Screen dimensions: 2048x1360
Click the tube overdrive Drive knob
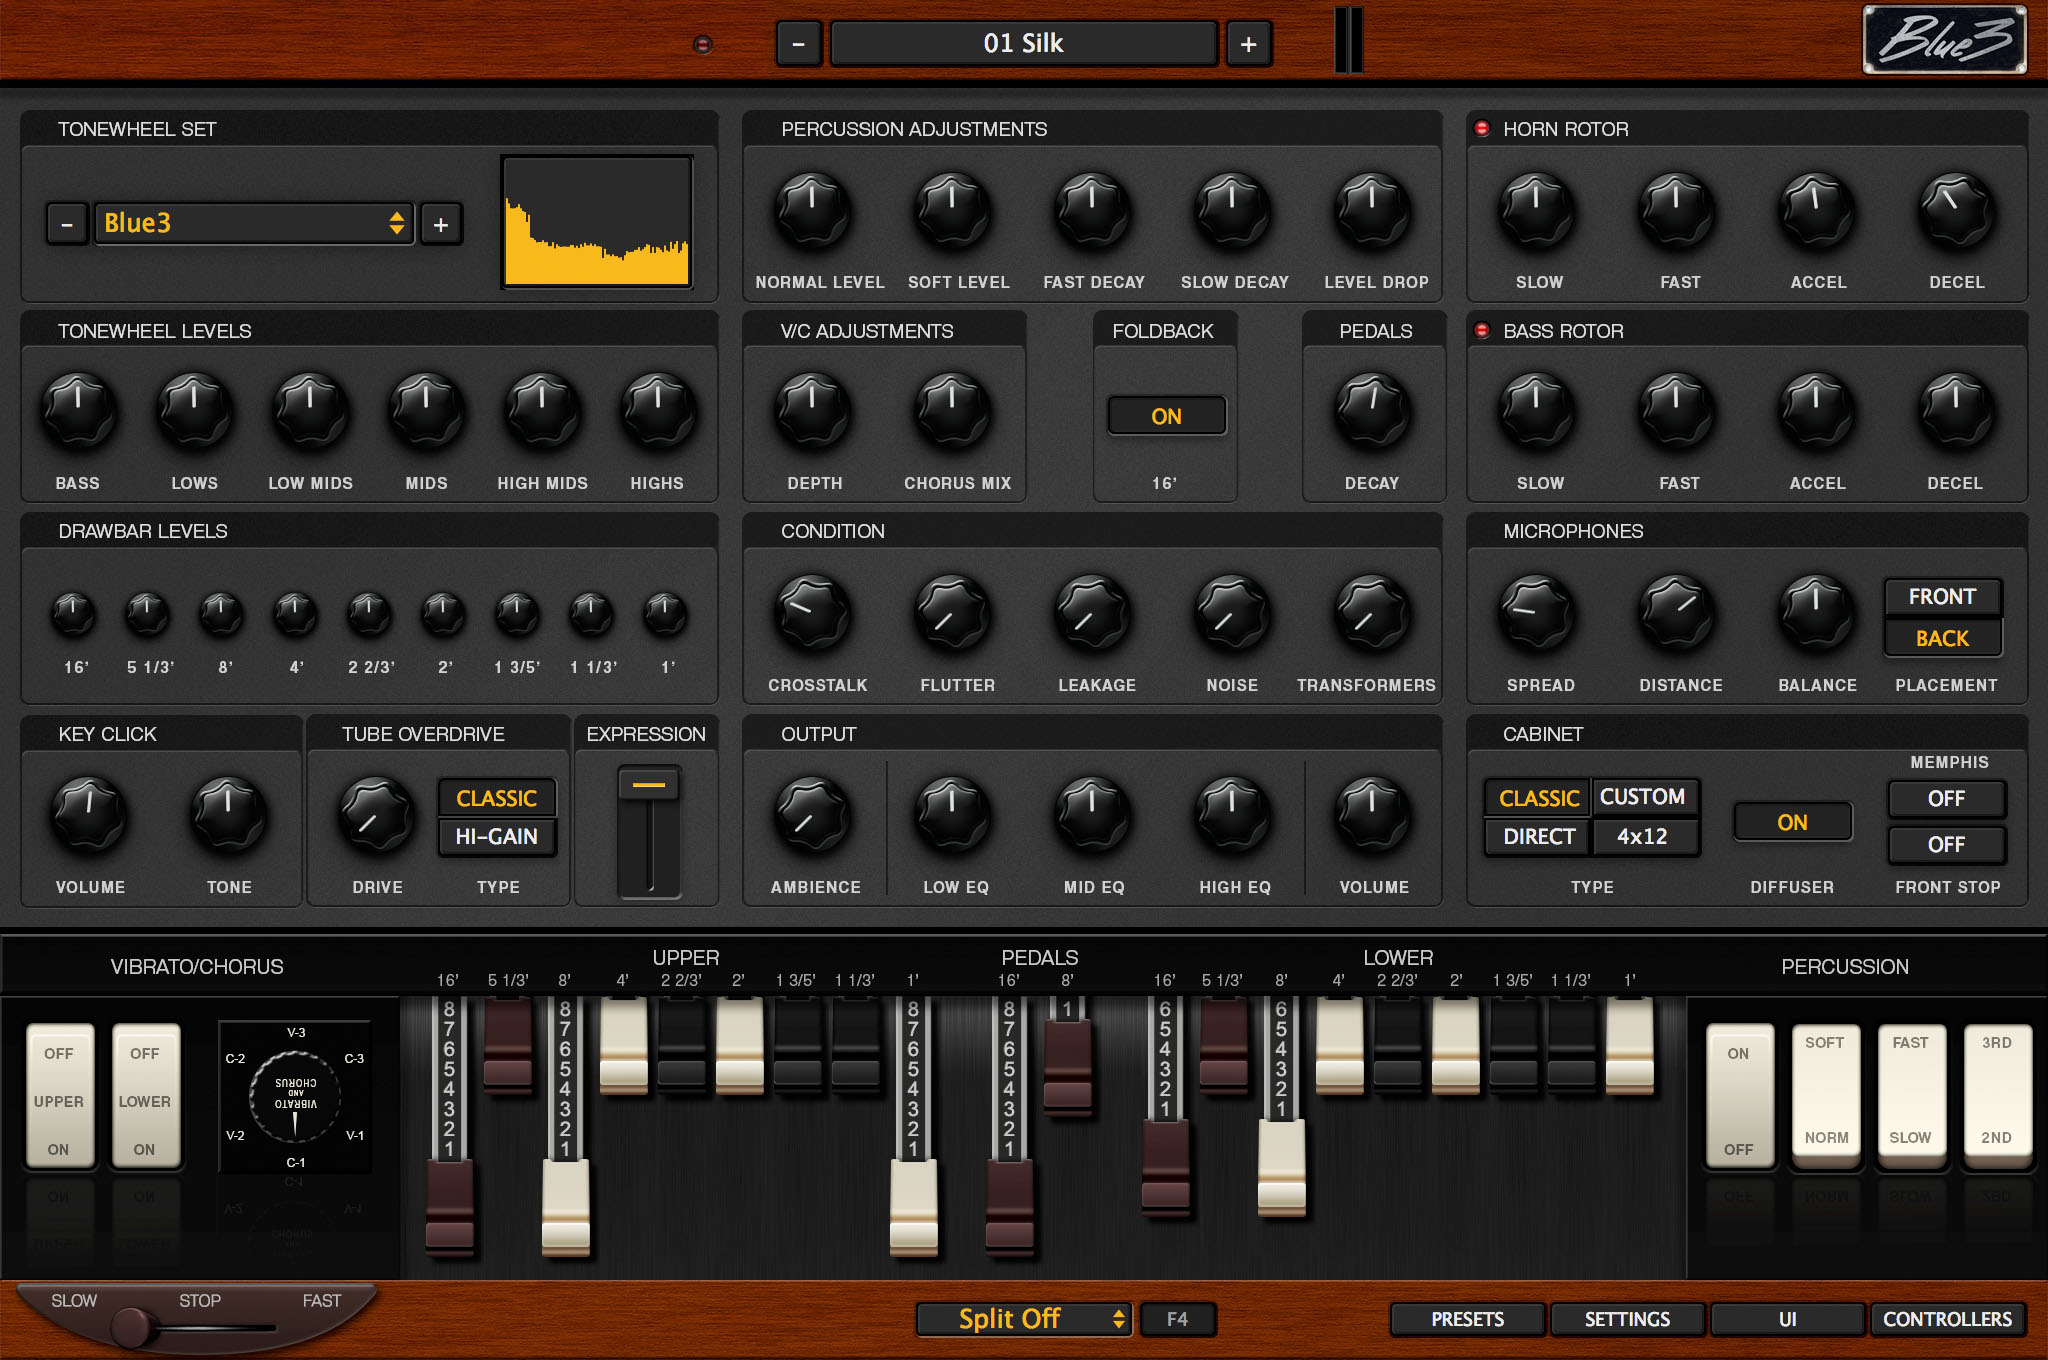point(376,815)
